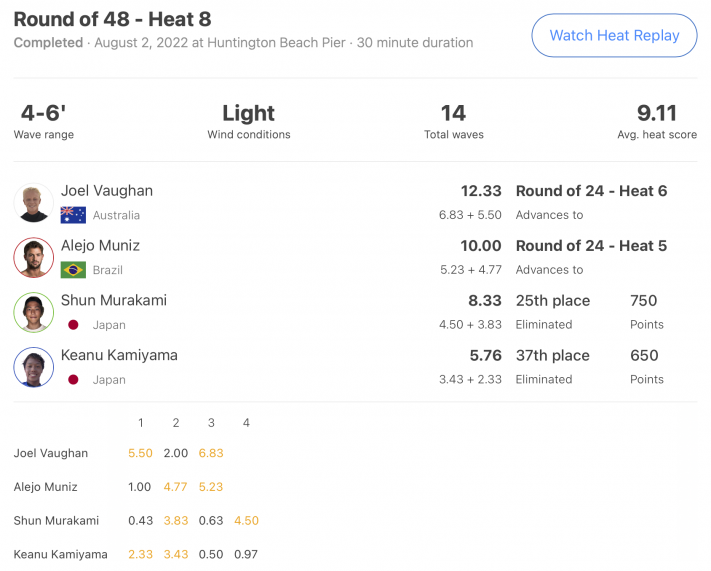Open the Alejo Muniz name link
Screen dimensions: 711x571
click(x=100, y=246)
